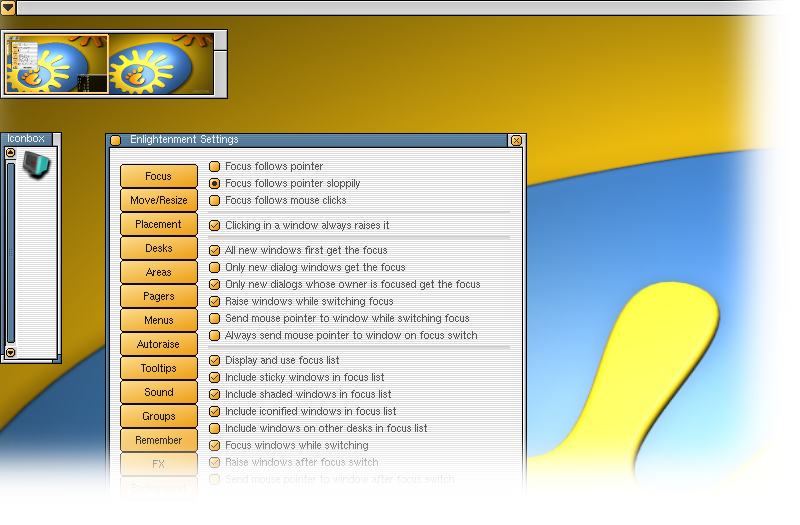Viewport: 800px width, 525px height.
Task: Switch to the Desks settings page
Action: [159, 248]
